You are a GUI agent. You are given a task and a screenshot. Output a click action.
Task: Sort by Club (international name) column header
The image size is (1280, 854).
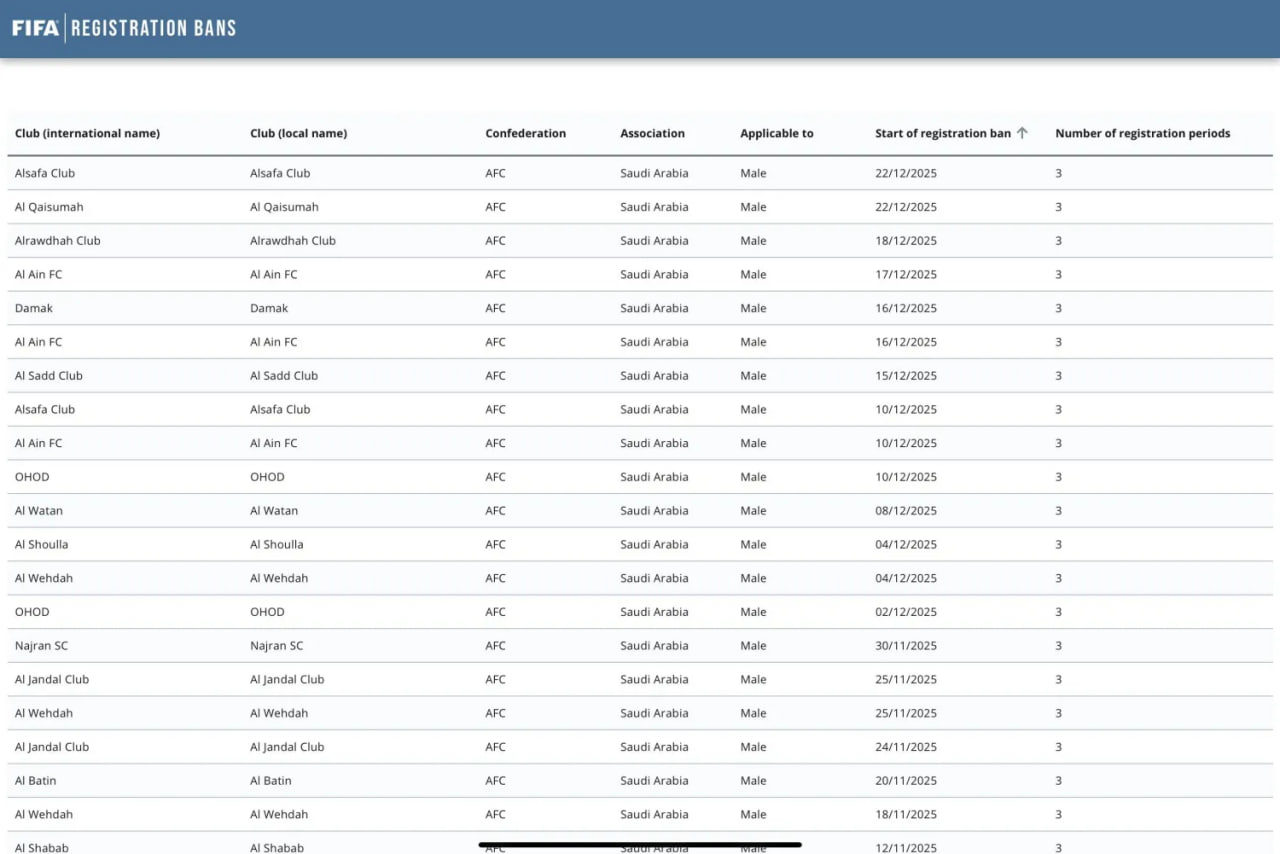click(87, 133)
